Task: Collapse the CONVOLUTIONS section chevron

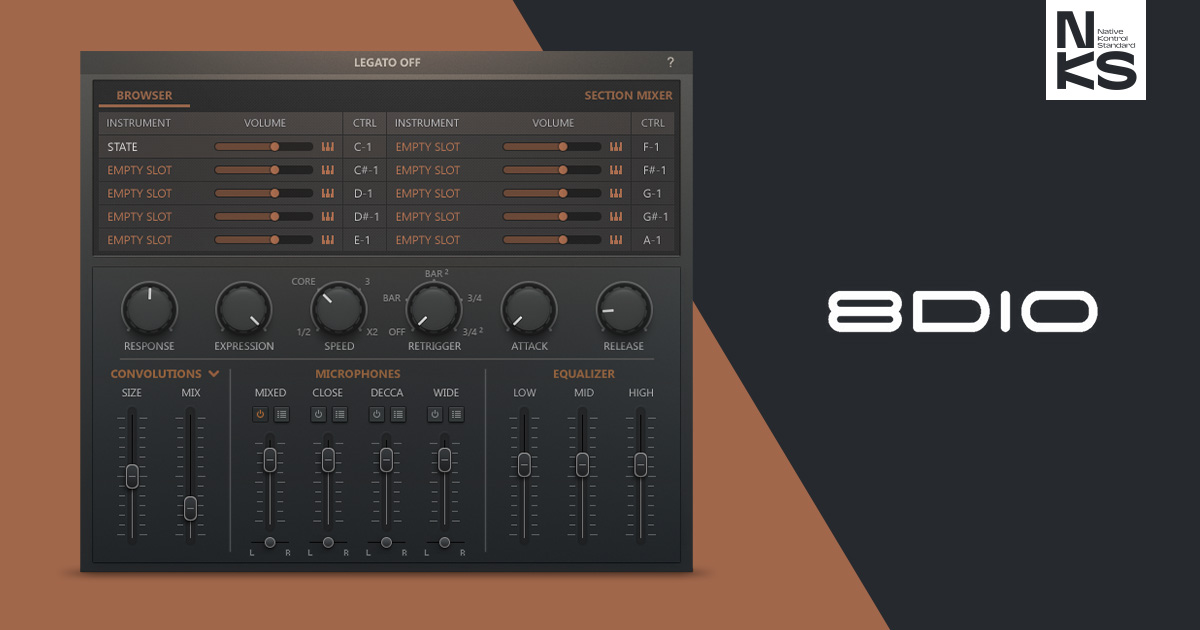Action: (x=216, y=373)
